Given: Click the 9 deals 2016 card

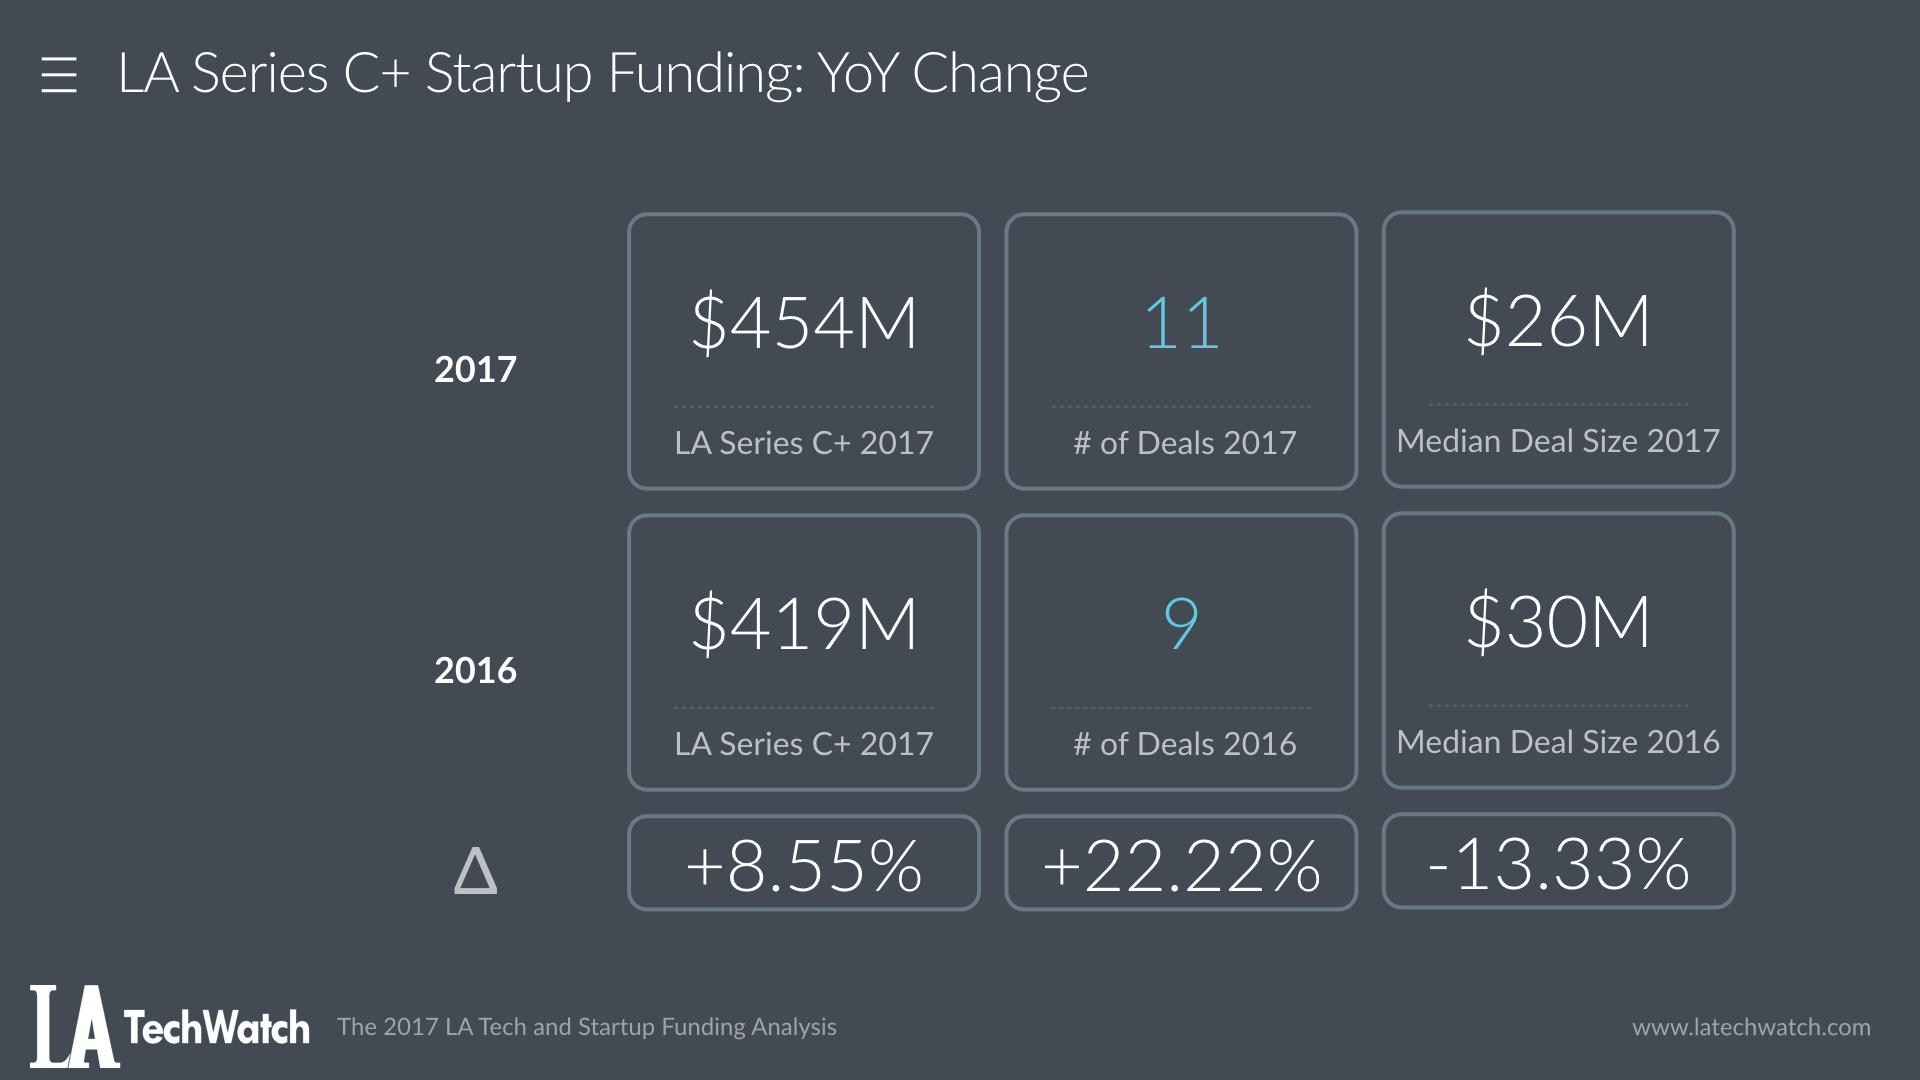Looking at the screenshot, I should pyautogui.click(x=1181, y=652).
